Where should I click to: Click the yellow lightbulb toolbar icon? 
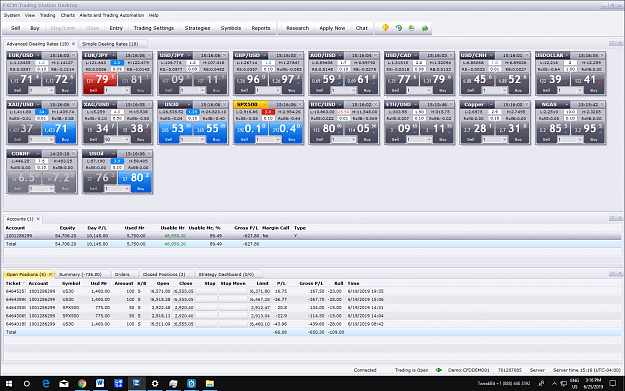(x=385, y=28)
